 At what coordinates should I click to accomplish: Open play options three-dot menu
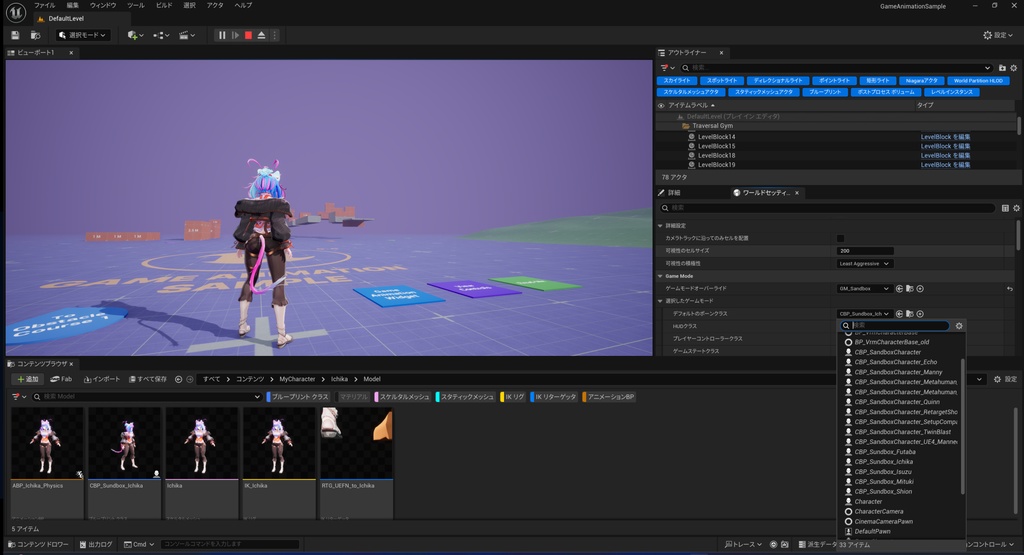pyautogui.click(x=274, y=35)
